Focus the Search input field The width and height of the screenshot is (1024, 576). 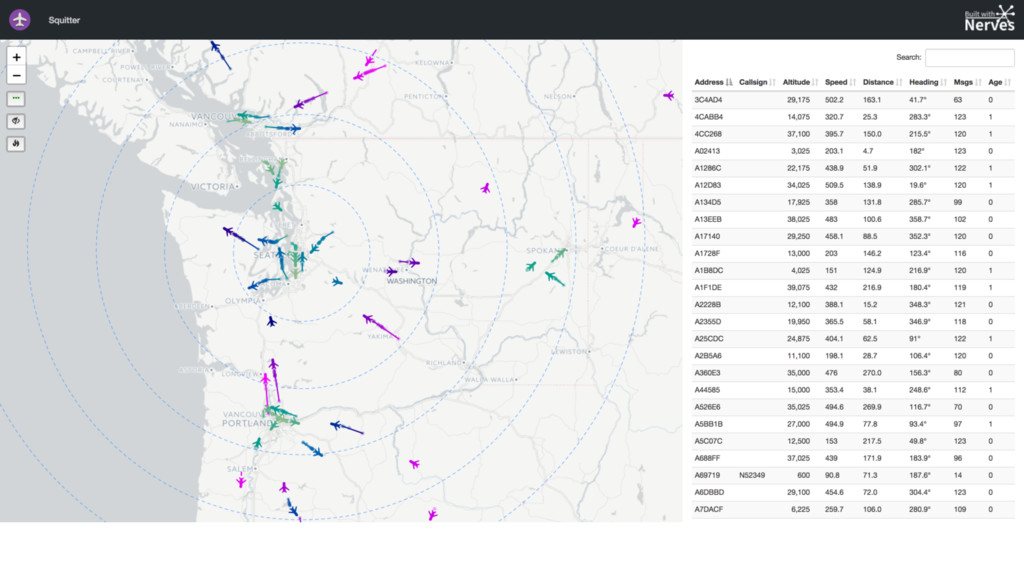tap(969, 57)
